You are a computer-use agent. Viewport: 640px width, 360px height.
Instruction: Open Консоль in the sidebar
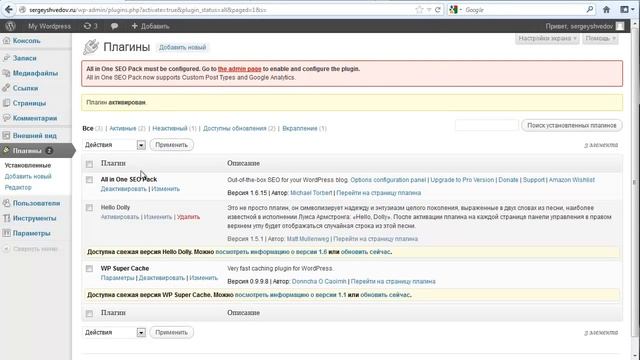pos(26,41)
